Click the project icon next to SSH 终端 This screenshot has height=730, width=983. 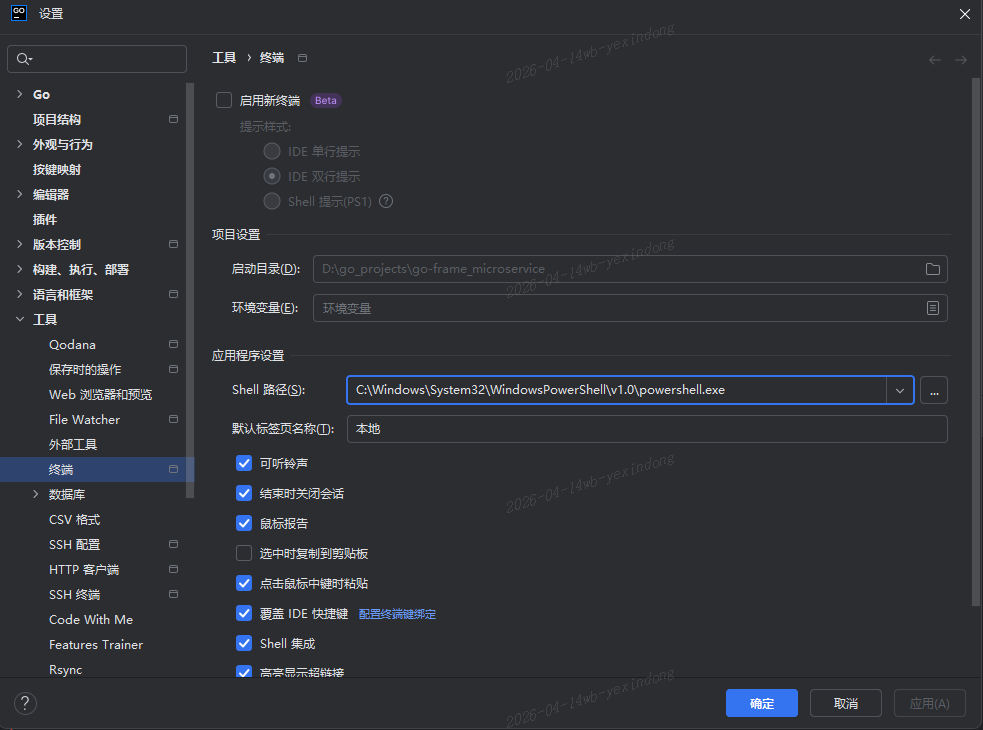click(174, 594)
